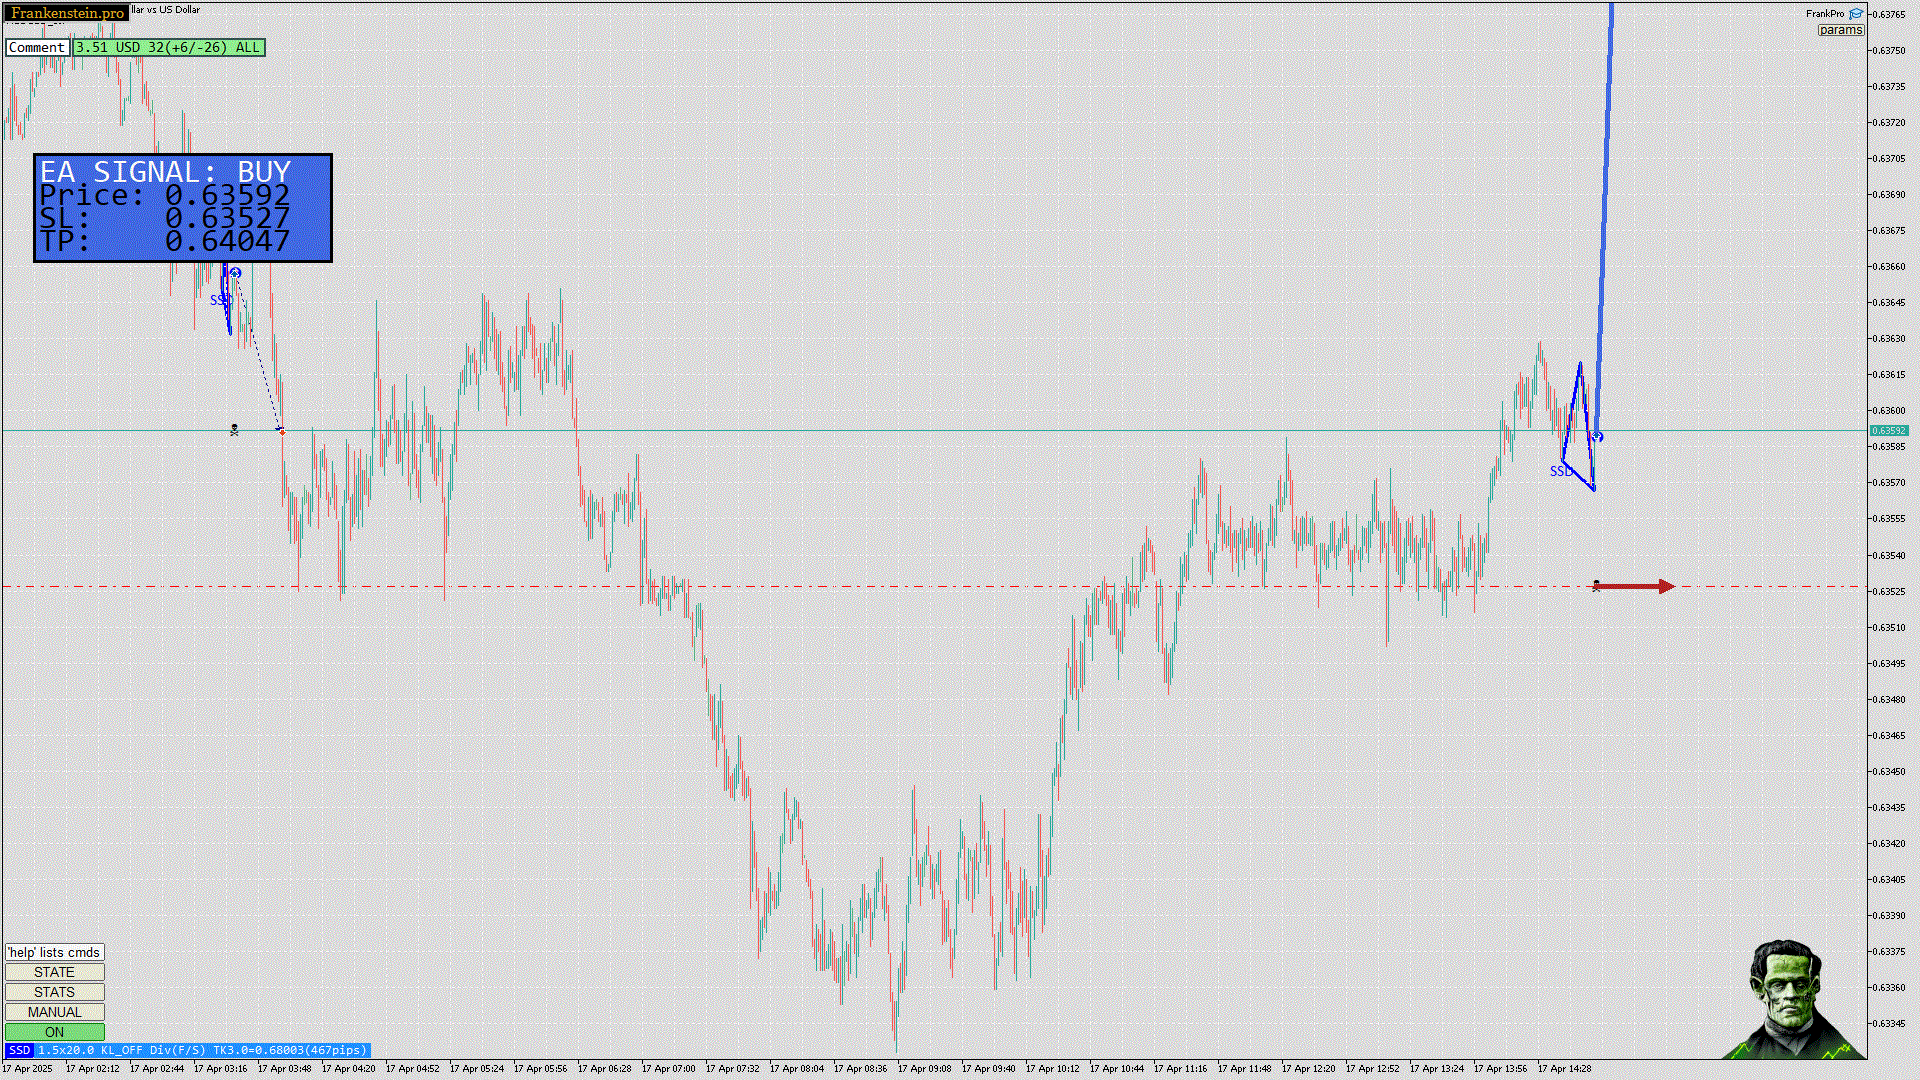Click the 'help' lists cmds input field
1920x1080 pixels.
point(54,952)
